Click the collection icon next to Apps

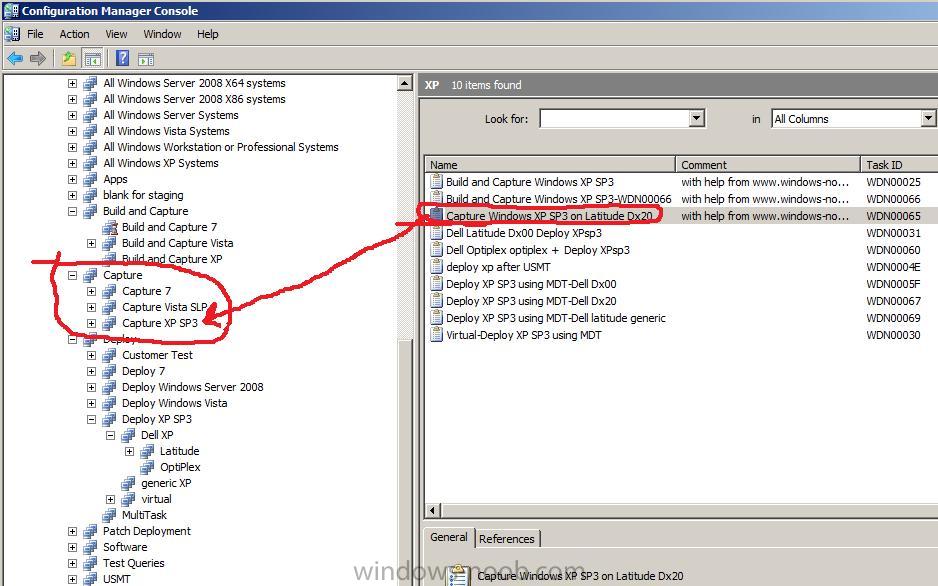pyautogui.click(x=90, y=179)
